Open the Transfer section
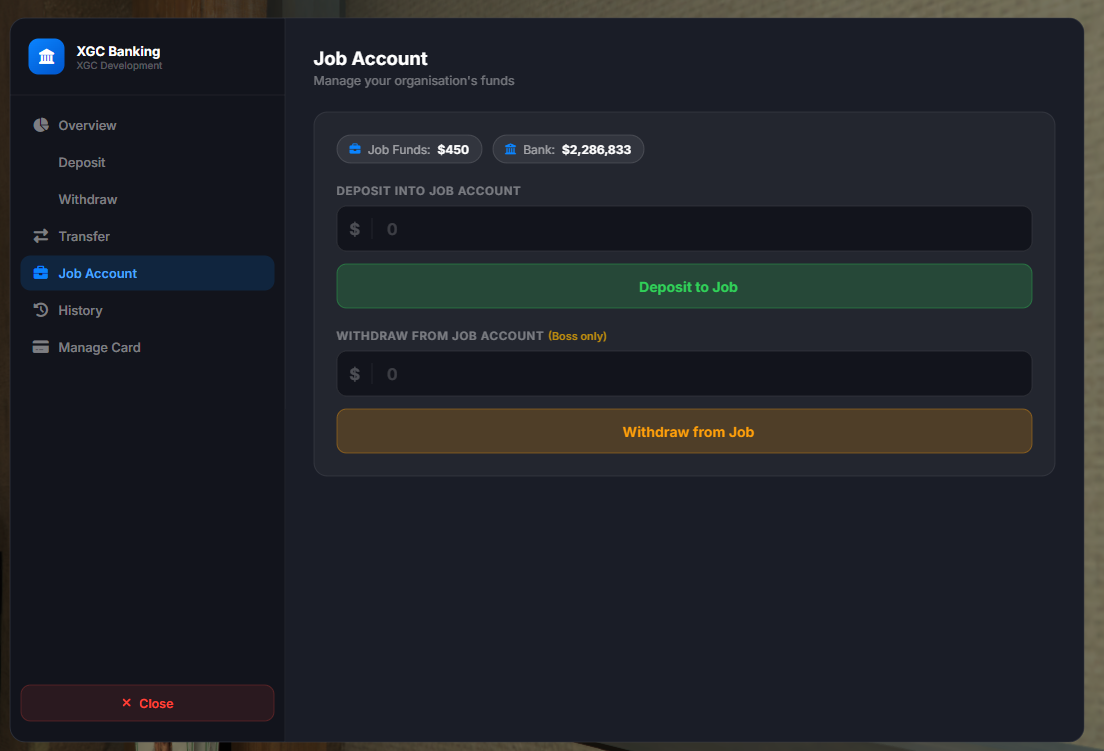Image resolution: width=1104 pixels, height=751 pixels. click(x=147, y=236)
